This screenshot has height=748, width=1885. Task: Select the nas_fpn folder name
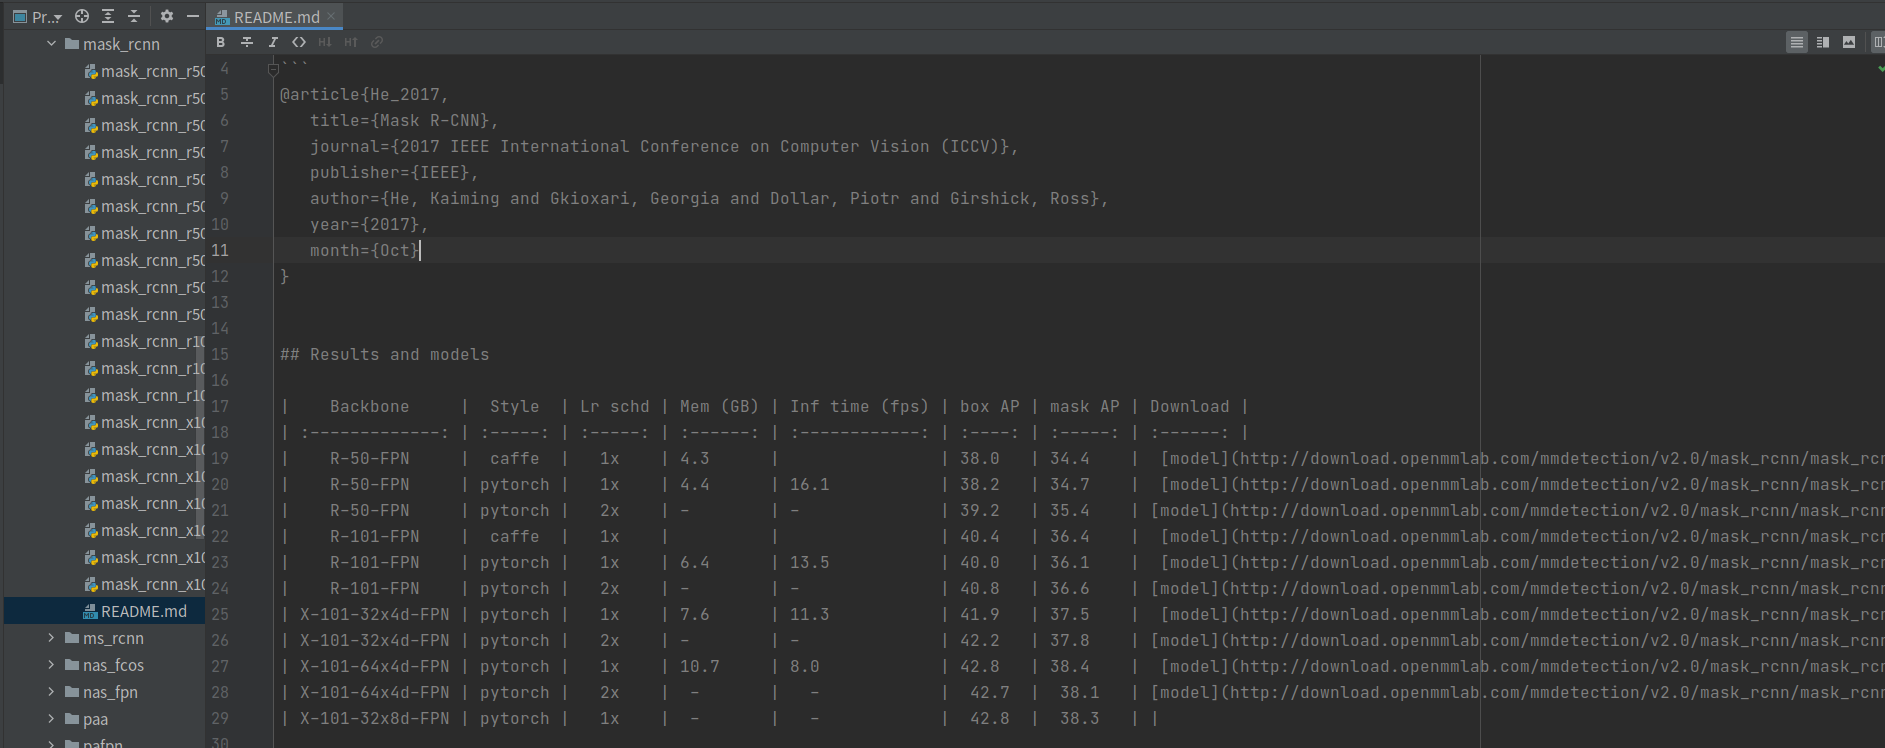110,692
